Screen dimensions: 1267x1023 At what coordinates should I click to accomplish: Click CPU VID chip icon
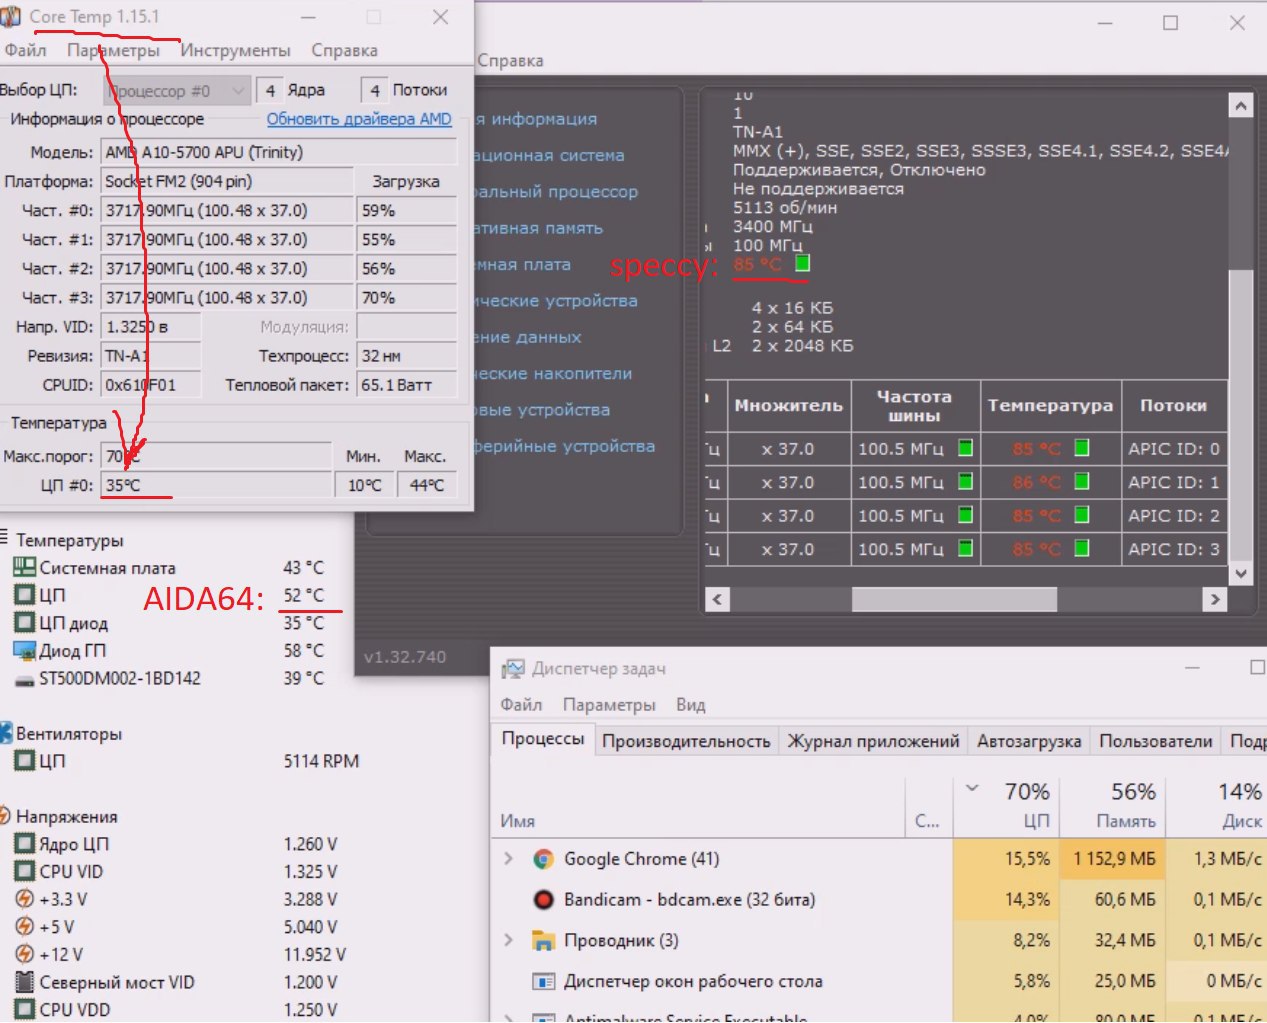point(24,872)
